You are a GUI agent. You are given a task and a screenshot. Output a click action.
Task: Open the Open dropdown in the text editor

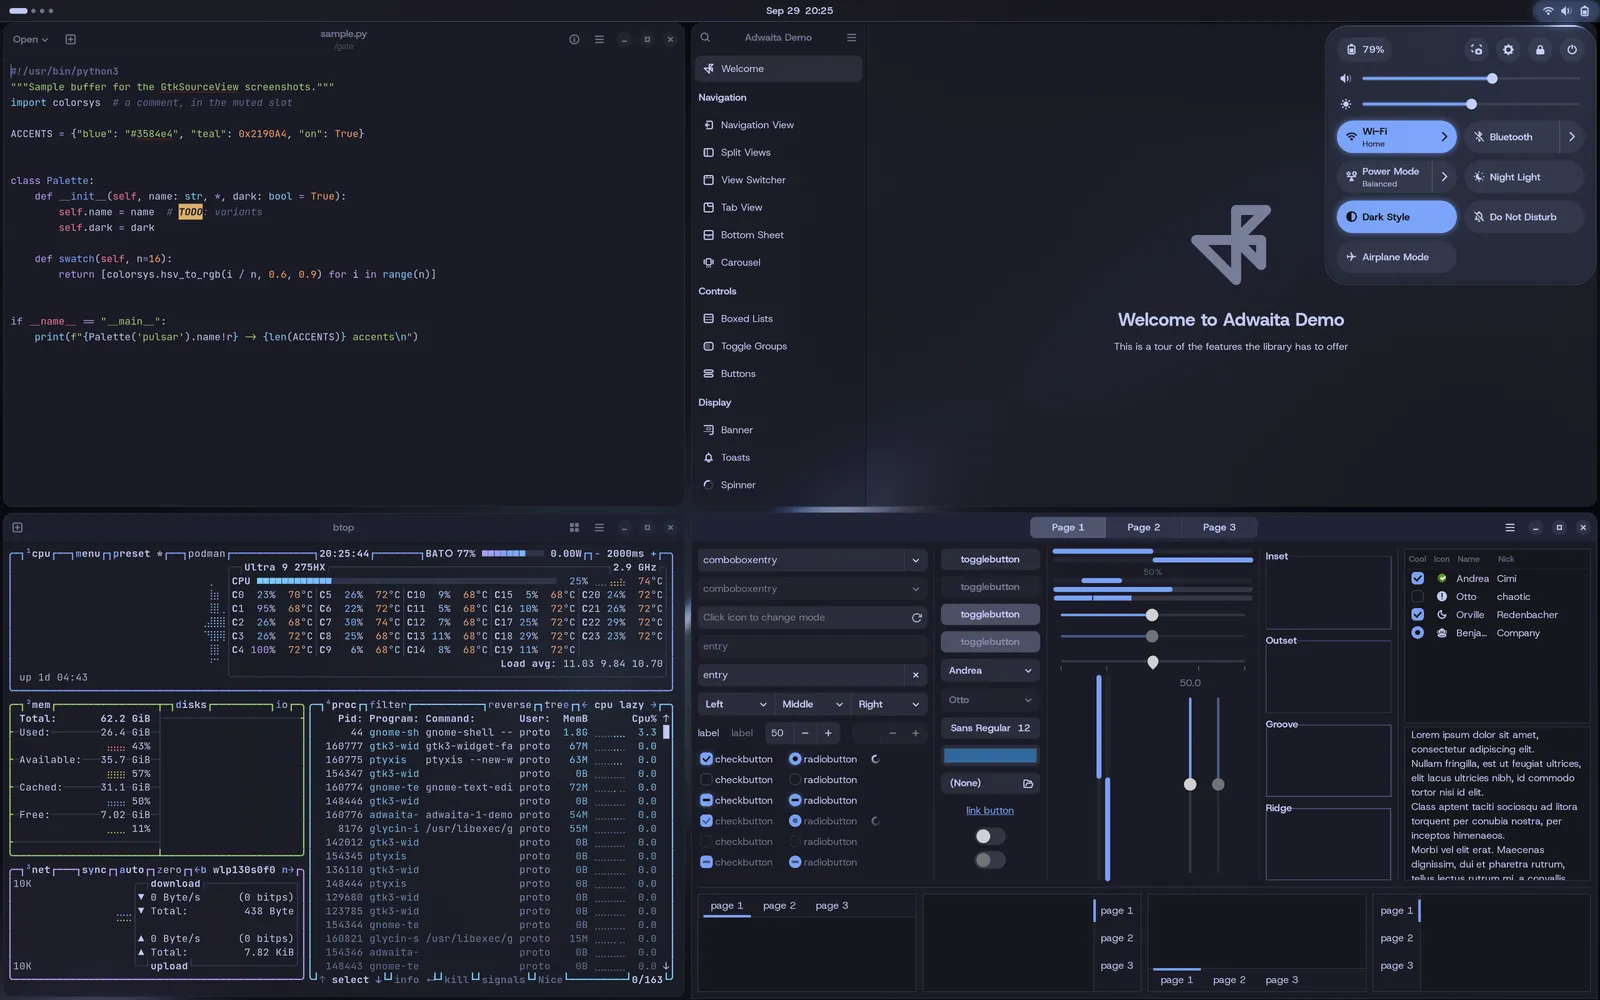(x=31, y=39)
